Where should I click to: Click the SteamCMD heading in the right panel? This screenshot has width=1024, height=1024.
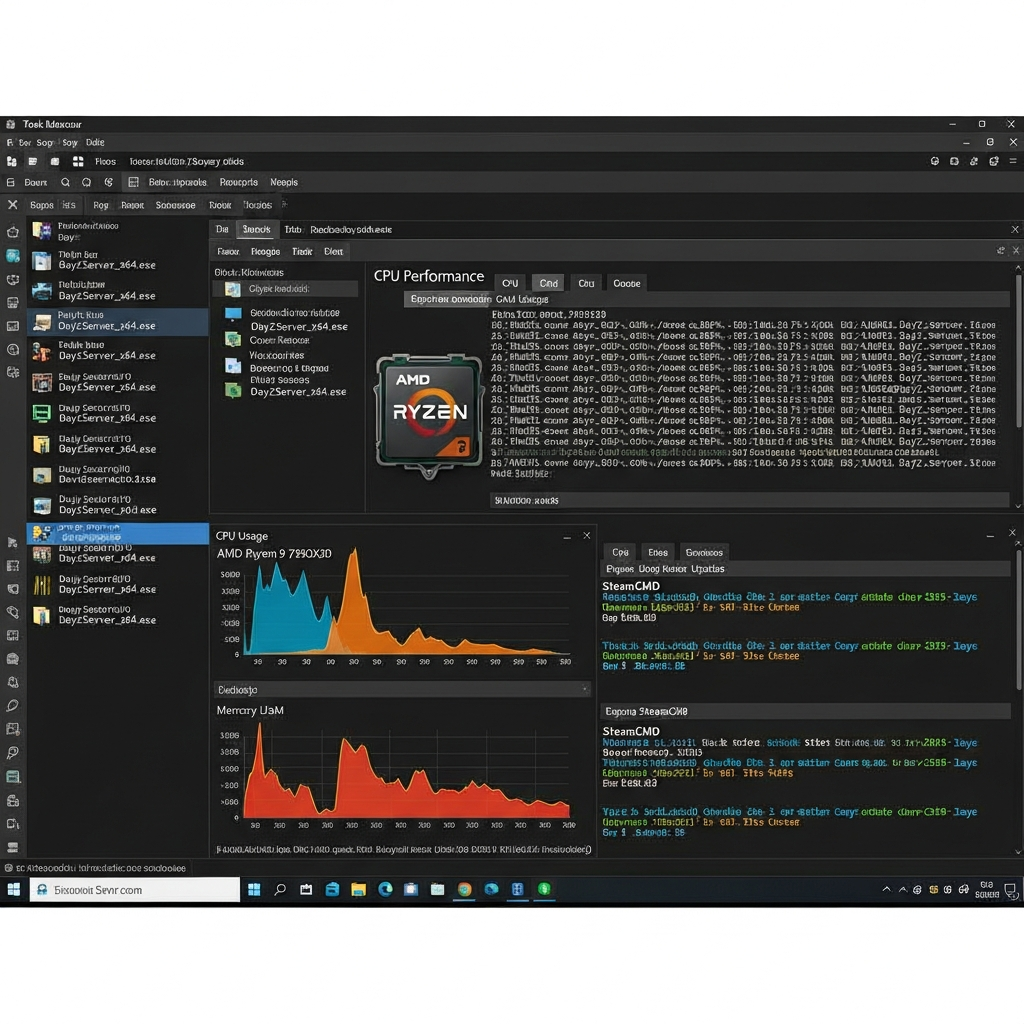pyautogui.click(x=632, y=585)
